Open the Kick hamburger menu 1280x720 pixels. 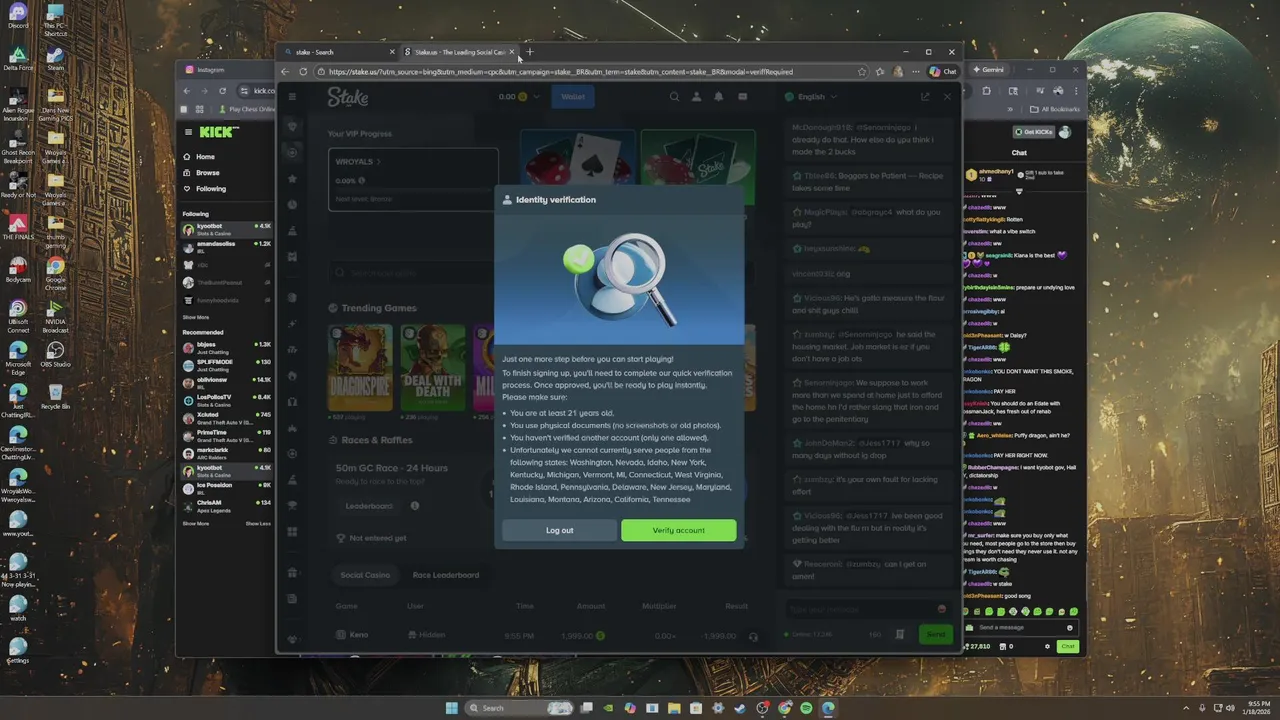(188, 132)
